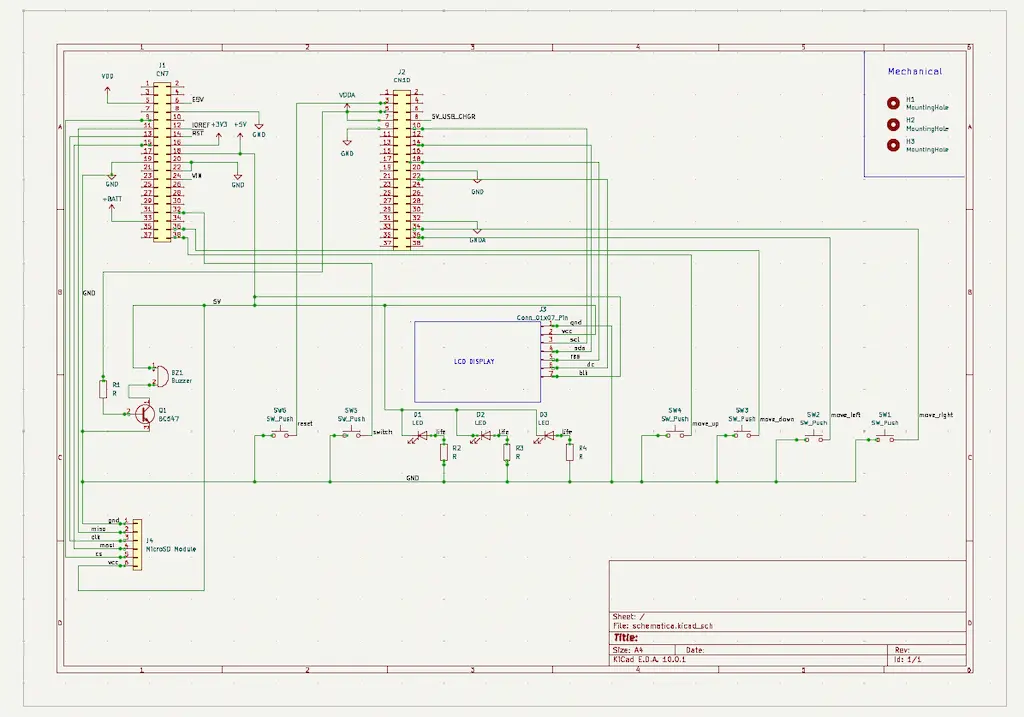Image resolution: width=1024 pixels, height=717 pixels.
Task: Click the Mechanical section heading
Action: click(x=914, y=71)
